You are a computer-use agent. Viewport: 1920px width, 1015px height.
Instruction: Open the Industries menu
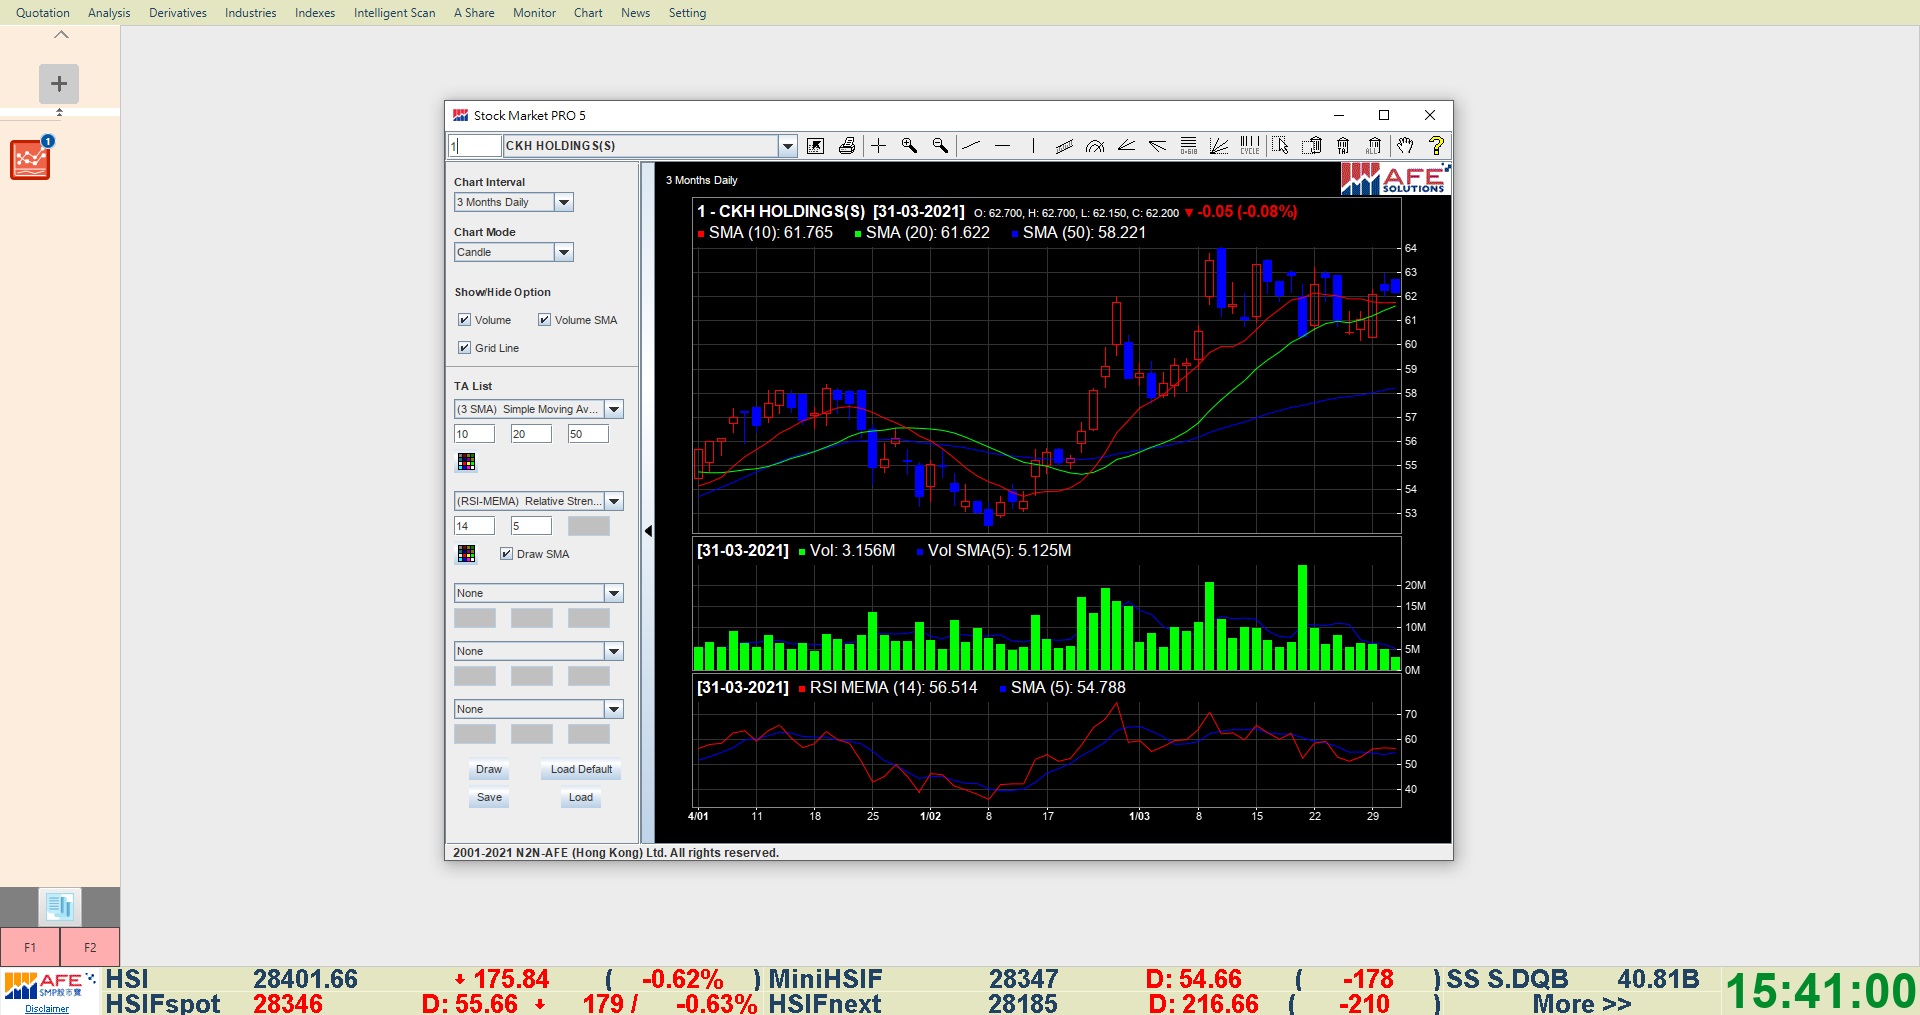250,13
